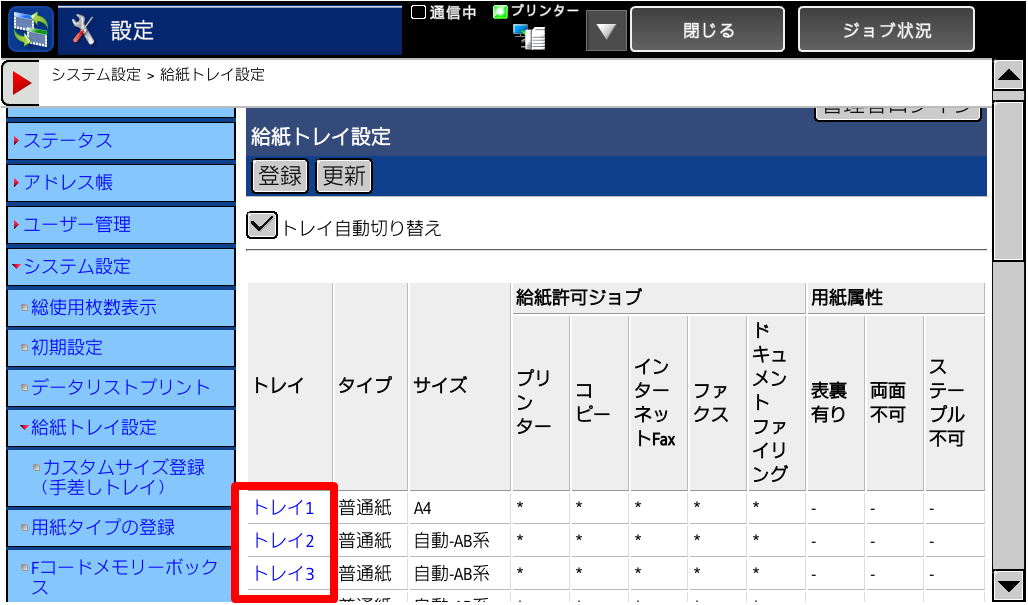
Task: Collapse the 給紙トレイ設定 submenu
Action: (x=120, y=428)
